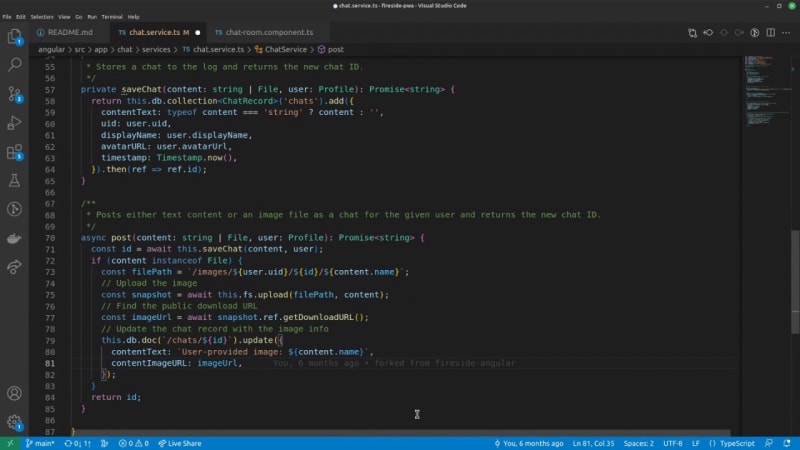Image resolution: width=800 pixels, height=450 pixels.
Task: Open the Extensions view
Action: pos(14,152)
